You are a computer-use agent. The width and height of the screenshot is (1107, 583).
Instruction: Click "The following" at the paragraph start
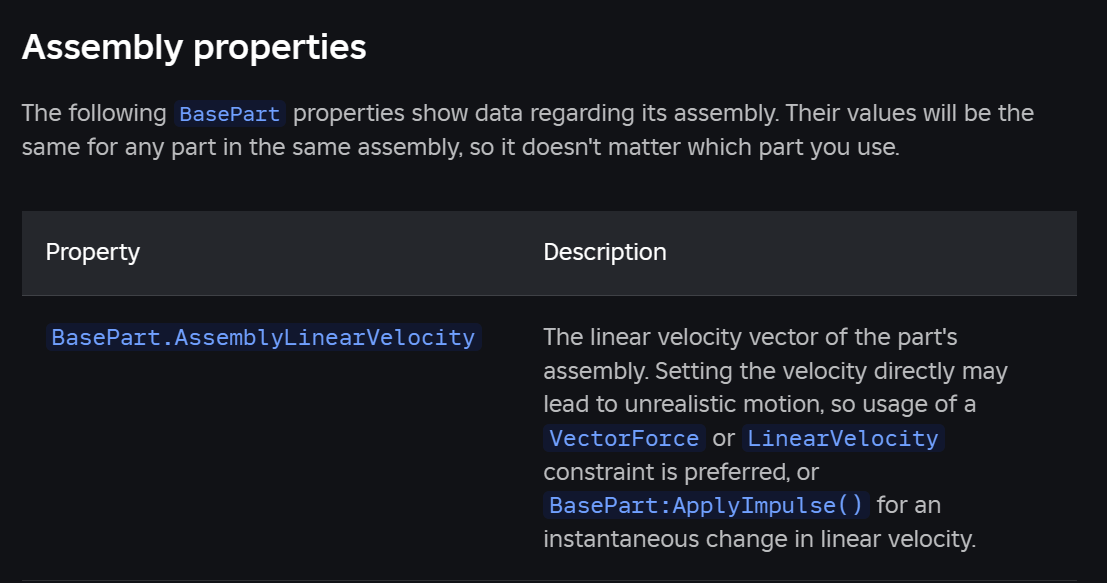click(x=94, y=113)
